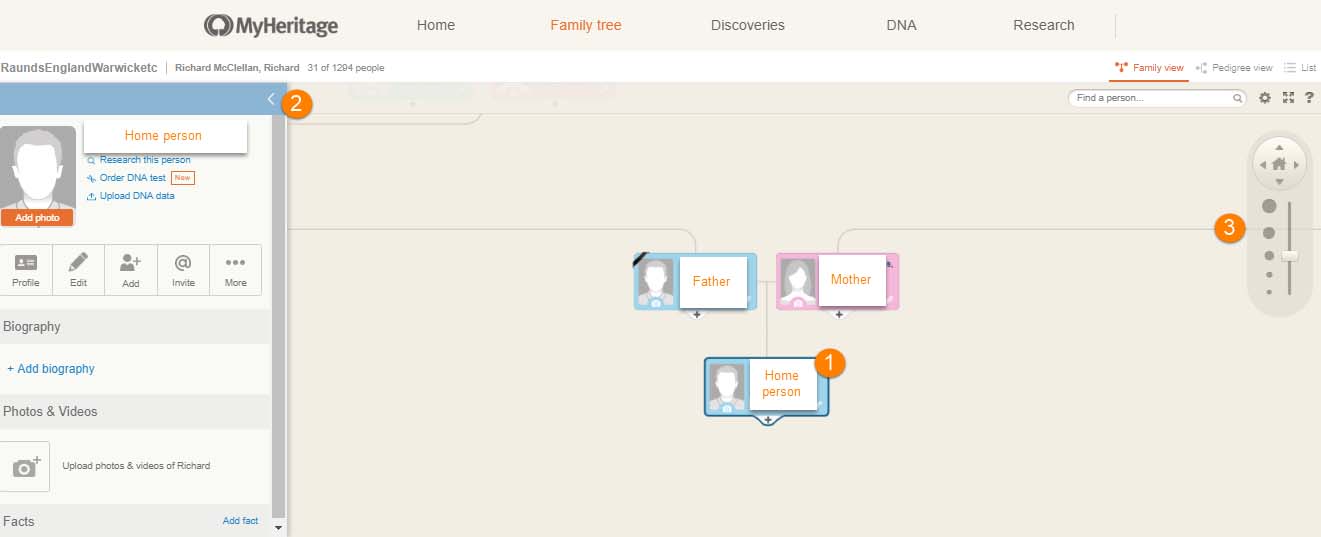The width and height of the screenshot is (1321, 537).
Task: Open the Discoveries menu
Action: point(747,25)
